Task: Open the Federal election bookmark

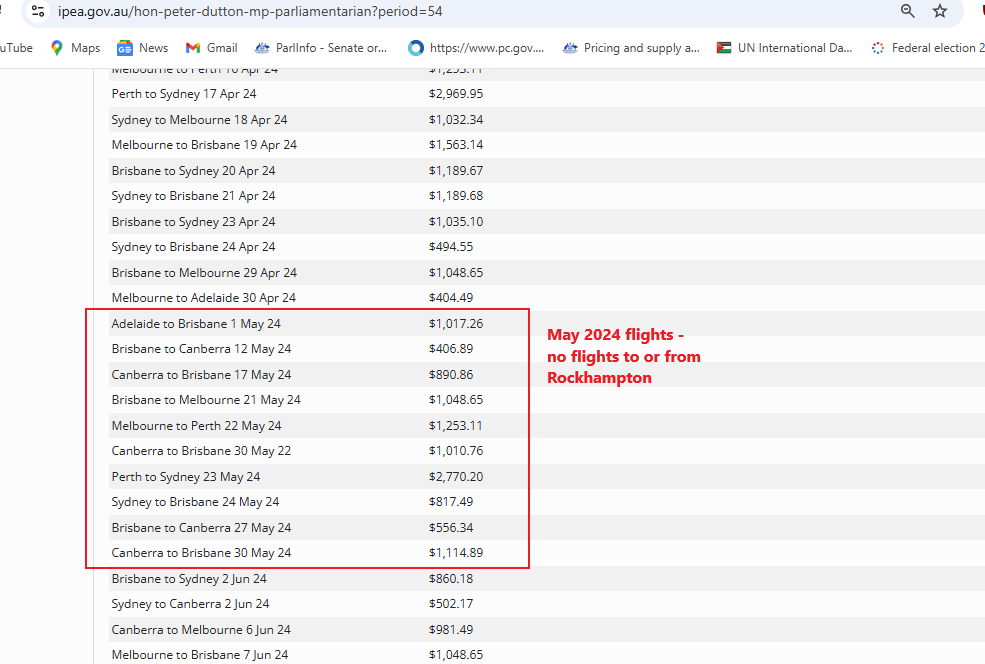Action: point(928,48)
